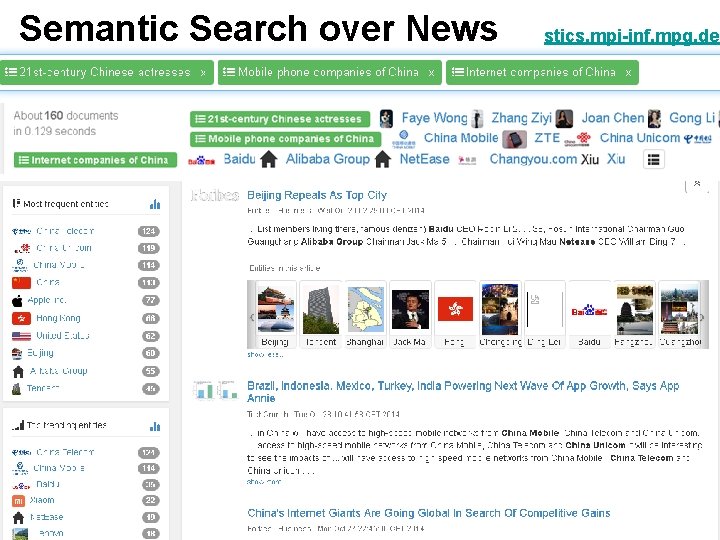Click the NetEase entity link in header
720x540 pixels.
[424, 159]
